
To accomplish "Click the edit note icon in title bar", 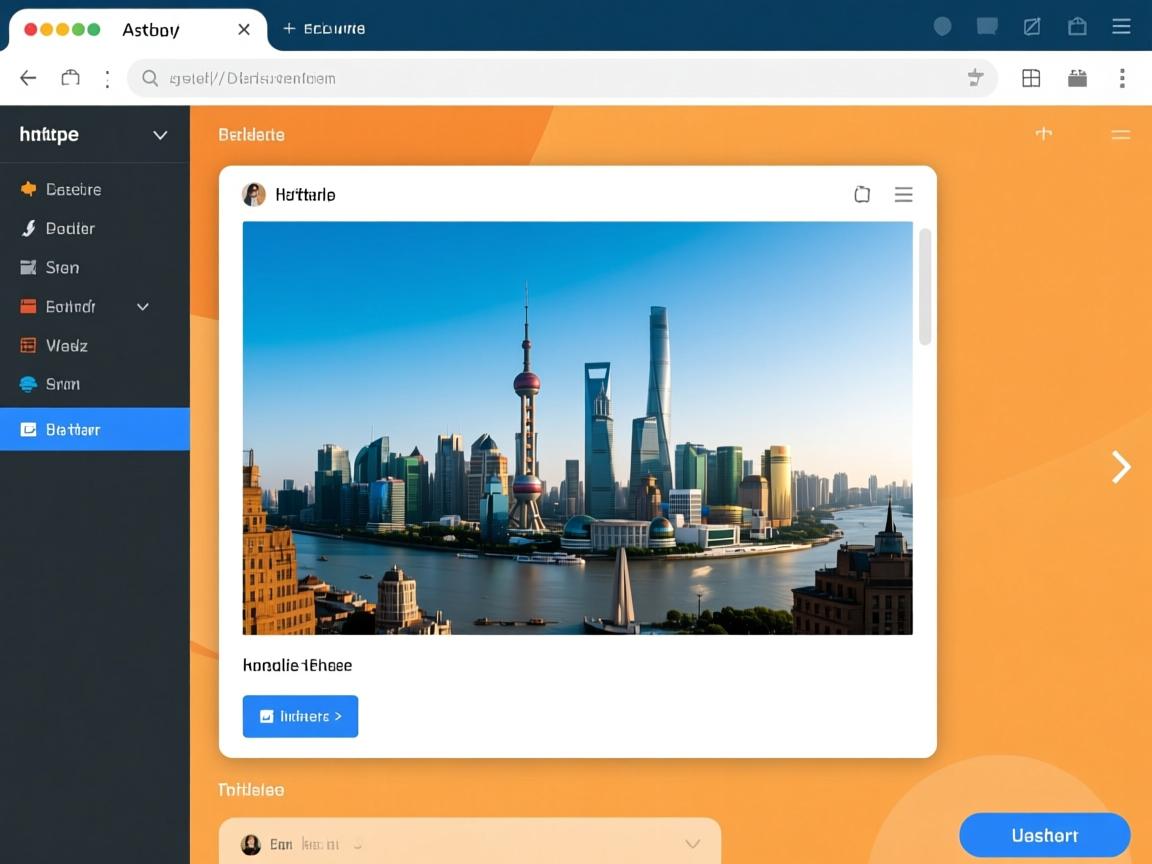I will coord(1032,27).
